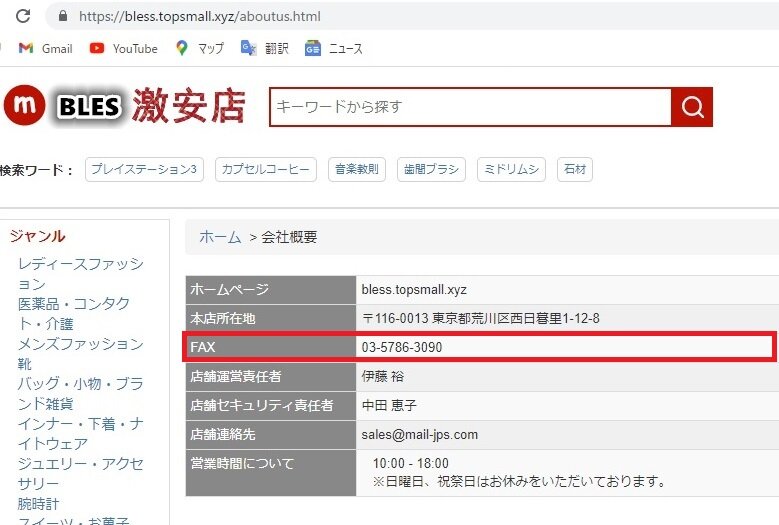779x525 pixels.
Task: Click the 10:00 - 18:00 business hours
Action: (x=410, y=463)
